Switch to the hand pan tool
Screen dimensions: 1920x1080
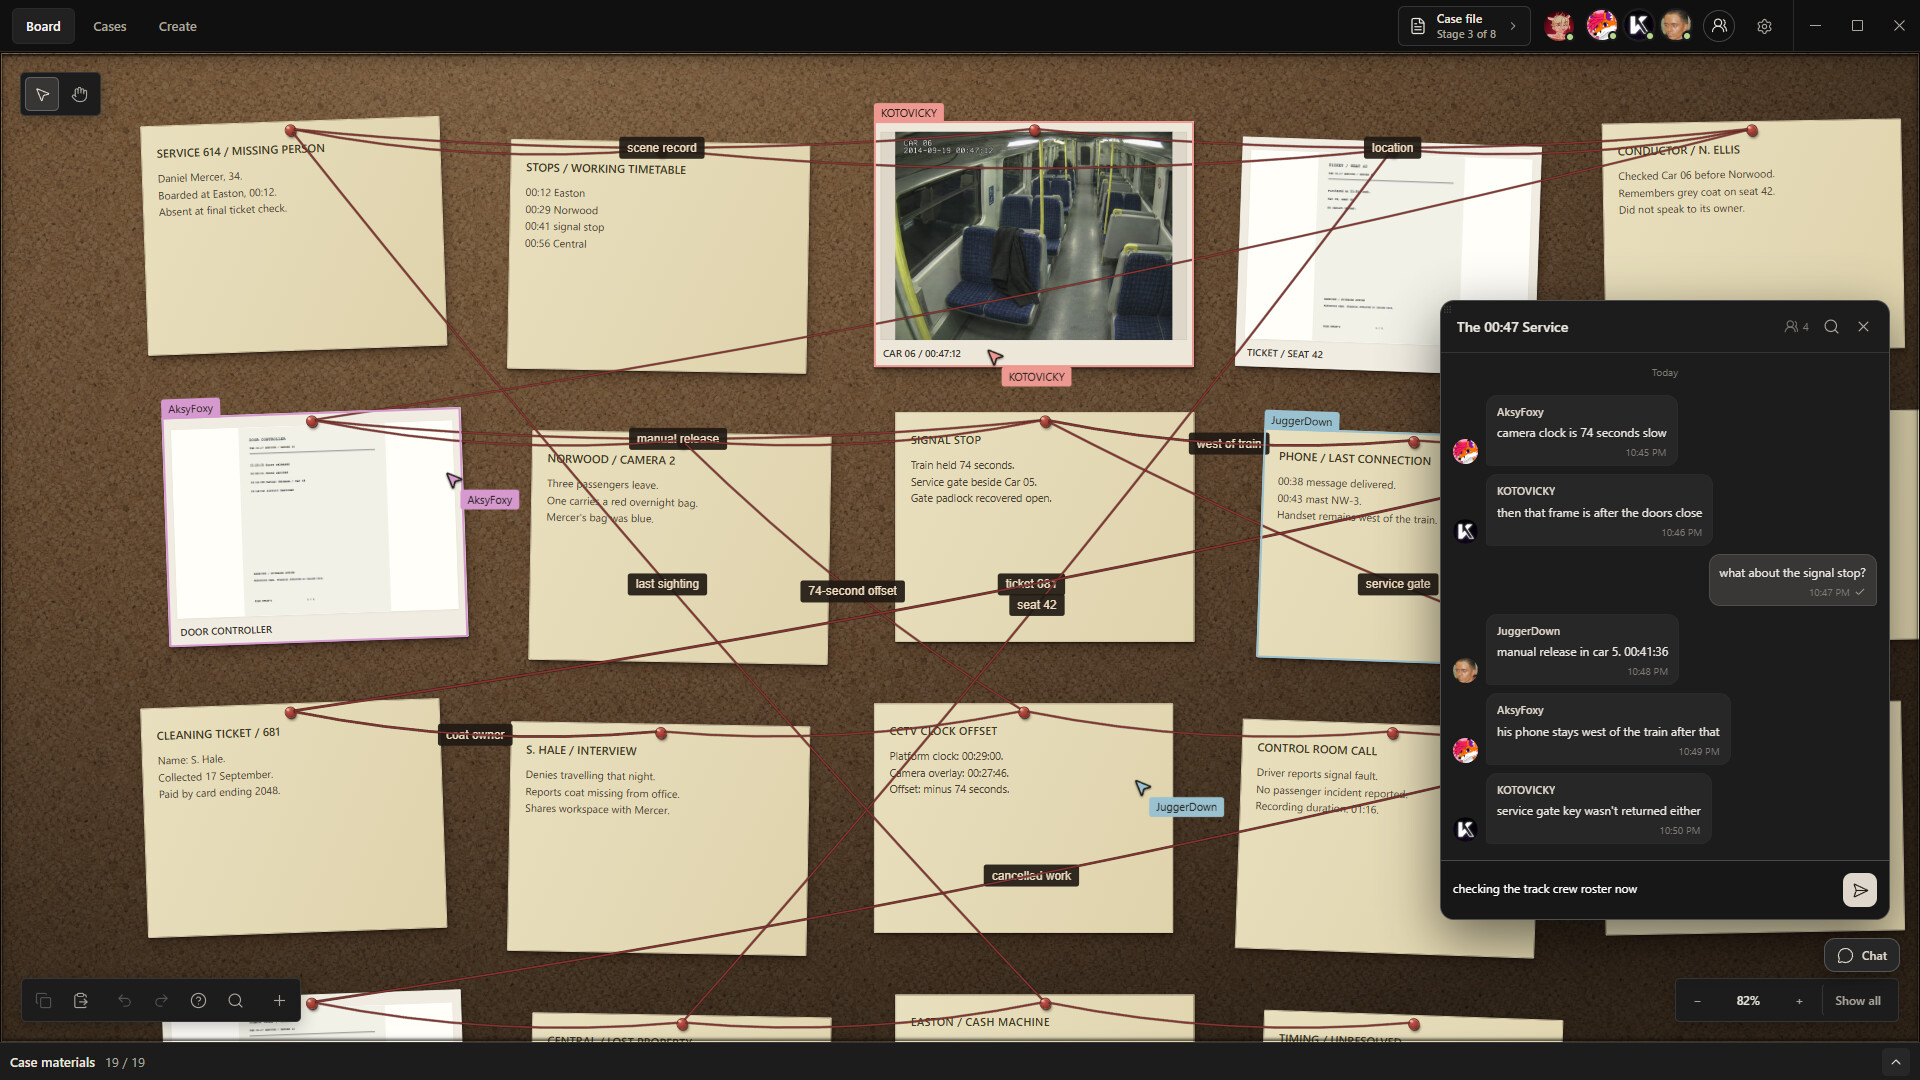click(80, 95)
